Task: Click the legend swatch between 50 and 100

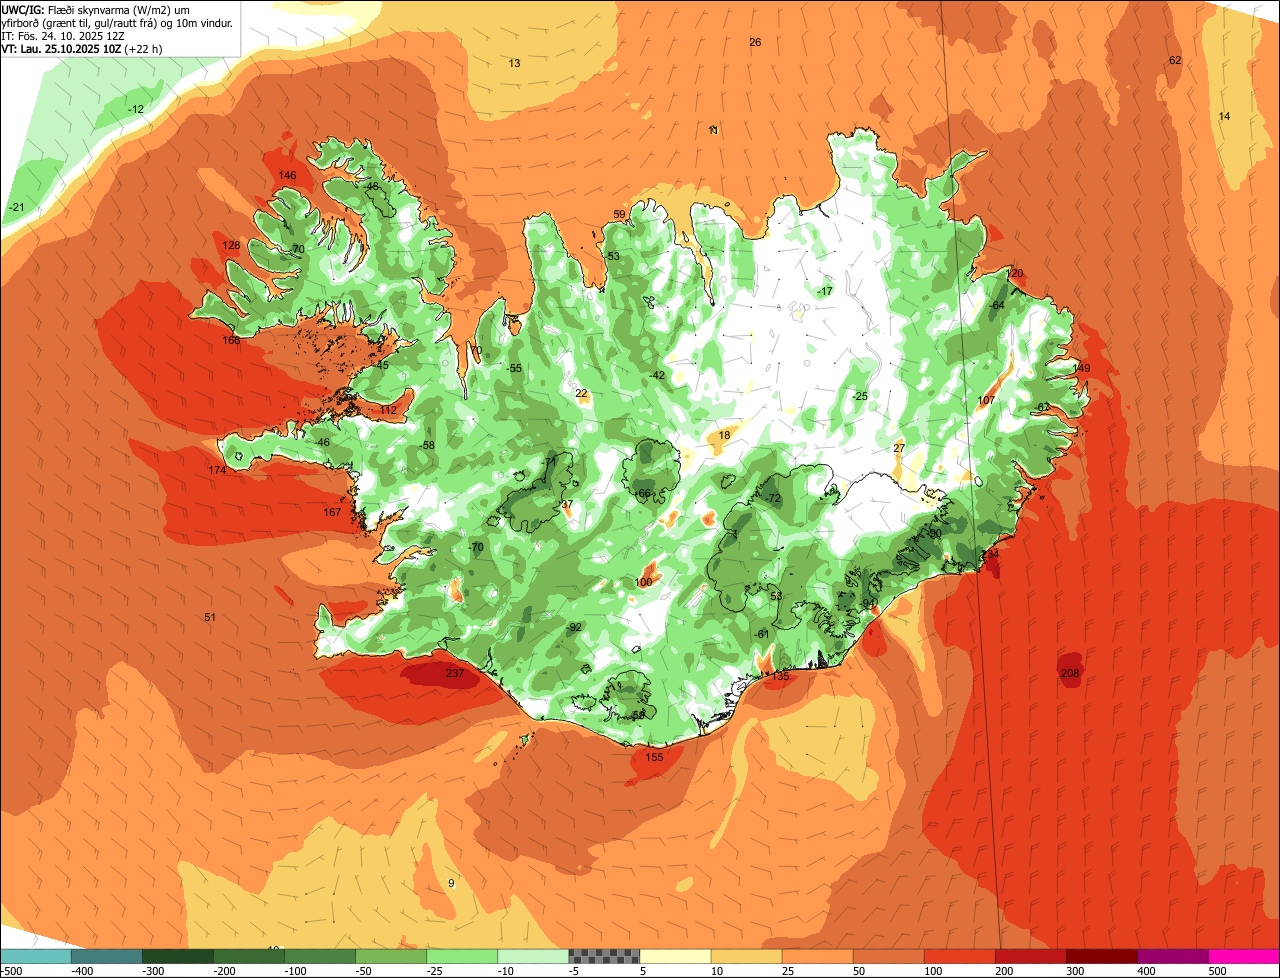Action: 888,956
